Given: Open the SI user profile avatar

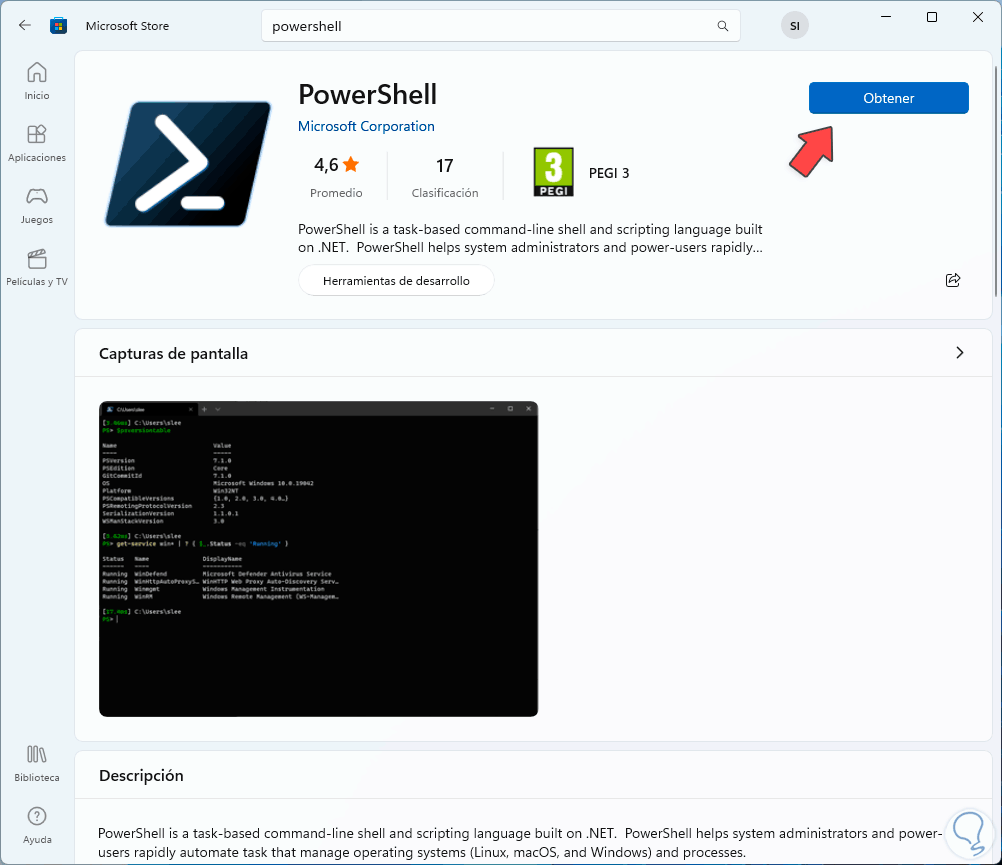Looking at the screenshot, I should (794, 26).
